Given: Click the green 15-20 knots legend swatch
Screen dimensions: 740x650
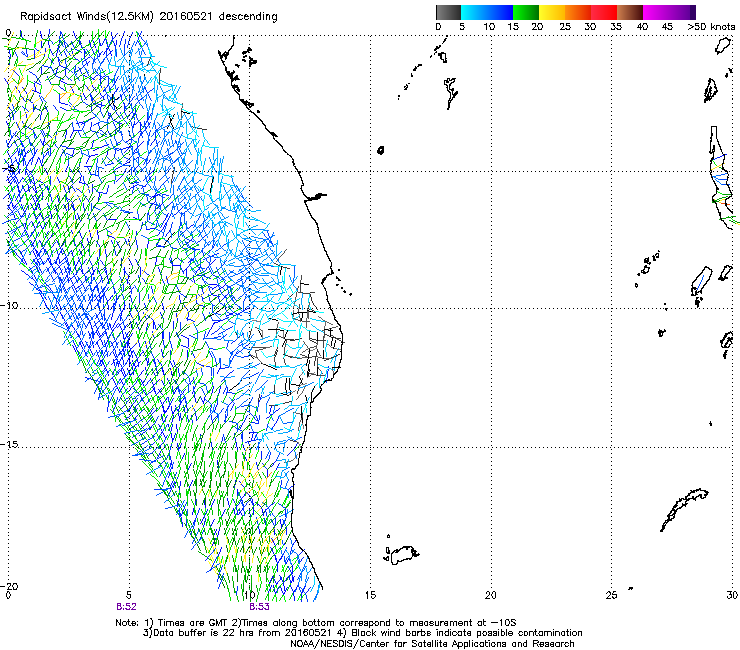Looking at the screenshot, I should coord(526,12).
